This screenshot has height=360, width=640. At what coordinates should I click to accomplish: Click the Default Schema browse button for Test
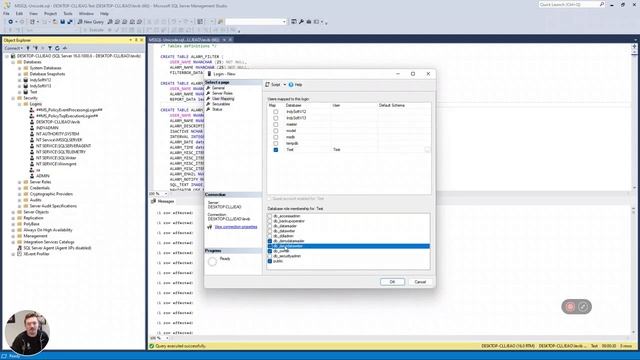point(427,150)
